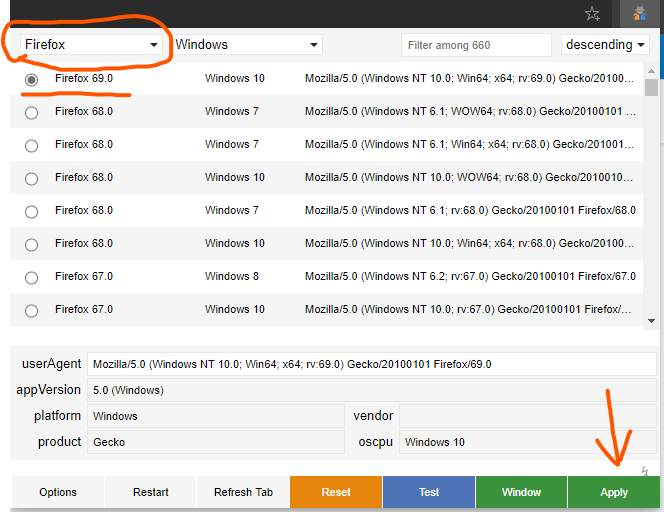The image size is (664, 512).
Task: Click Mozilla/5.0 string with rv:69.0
Action: click(470, 78)
